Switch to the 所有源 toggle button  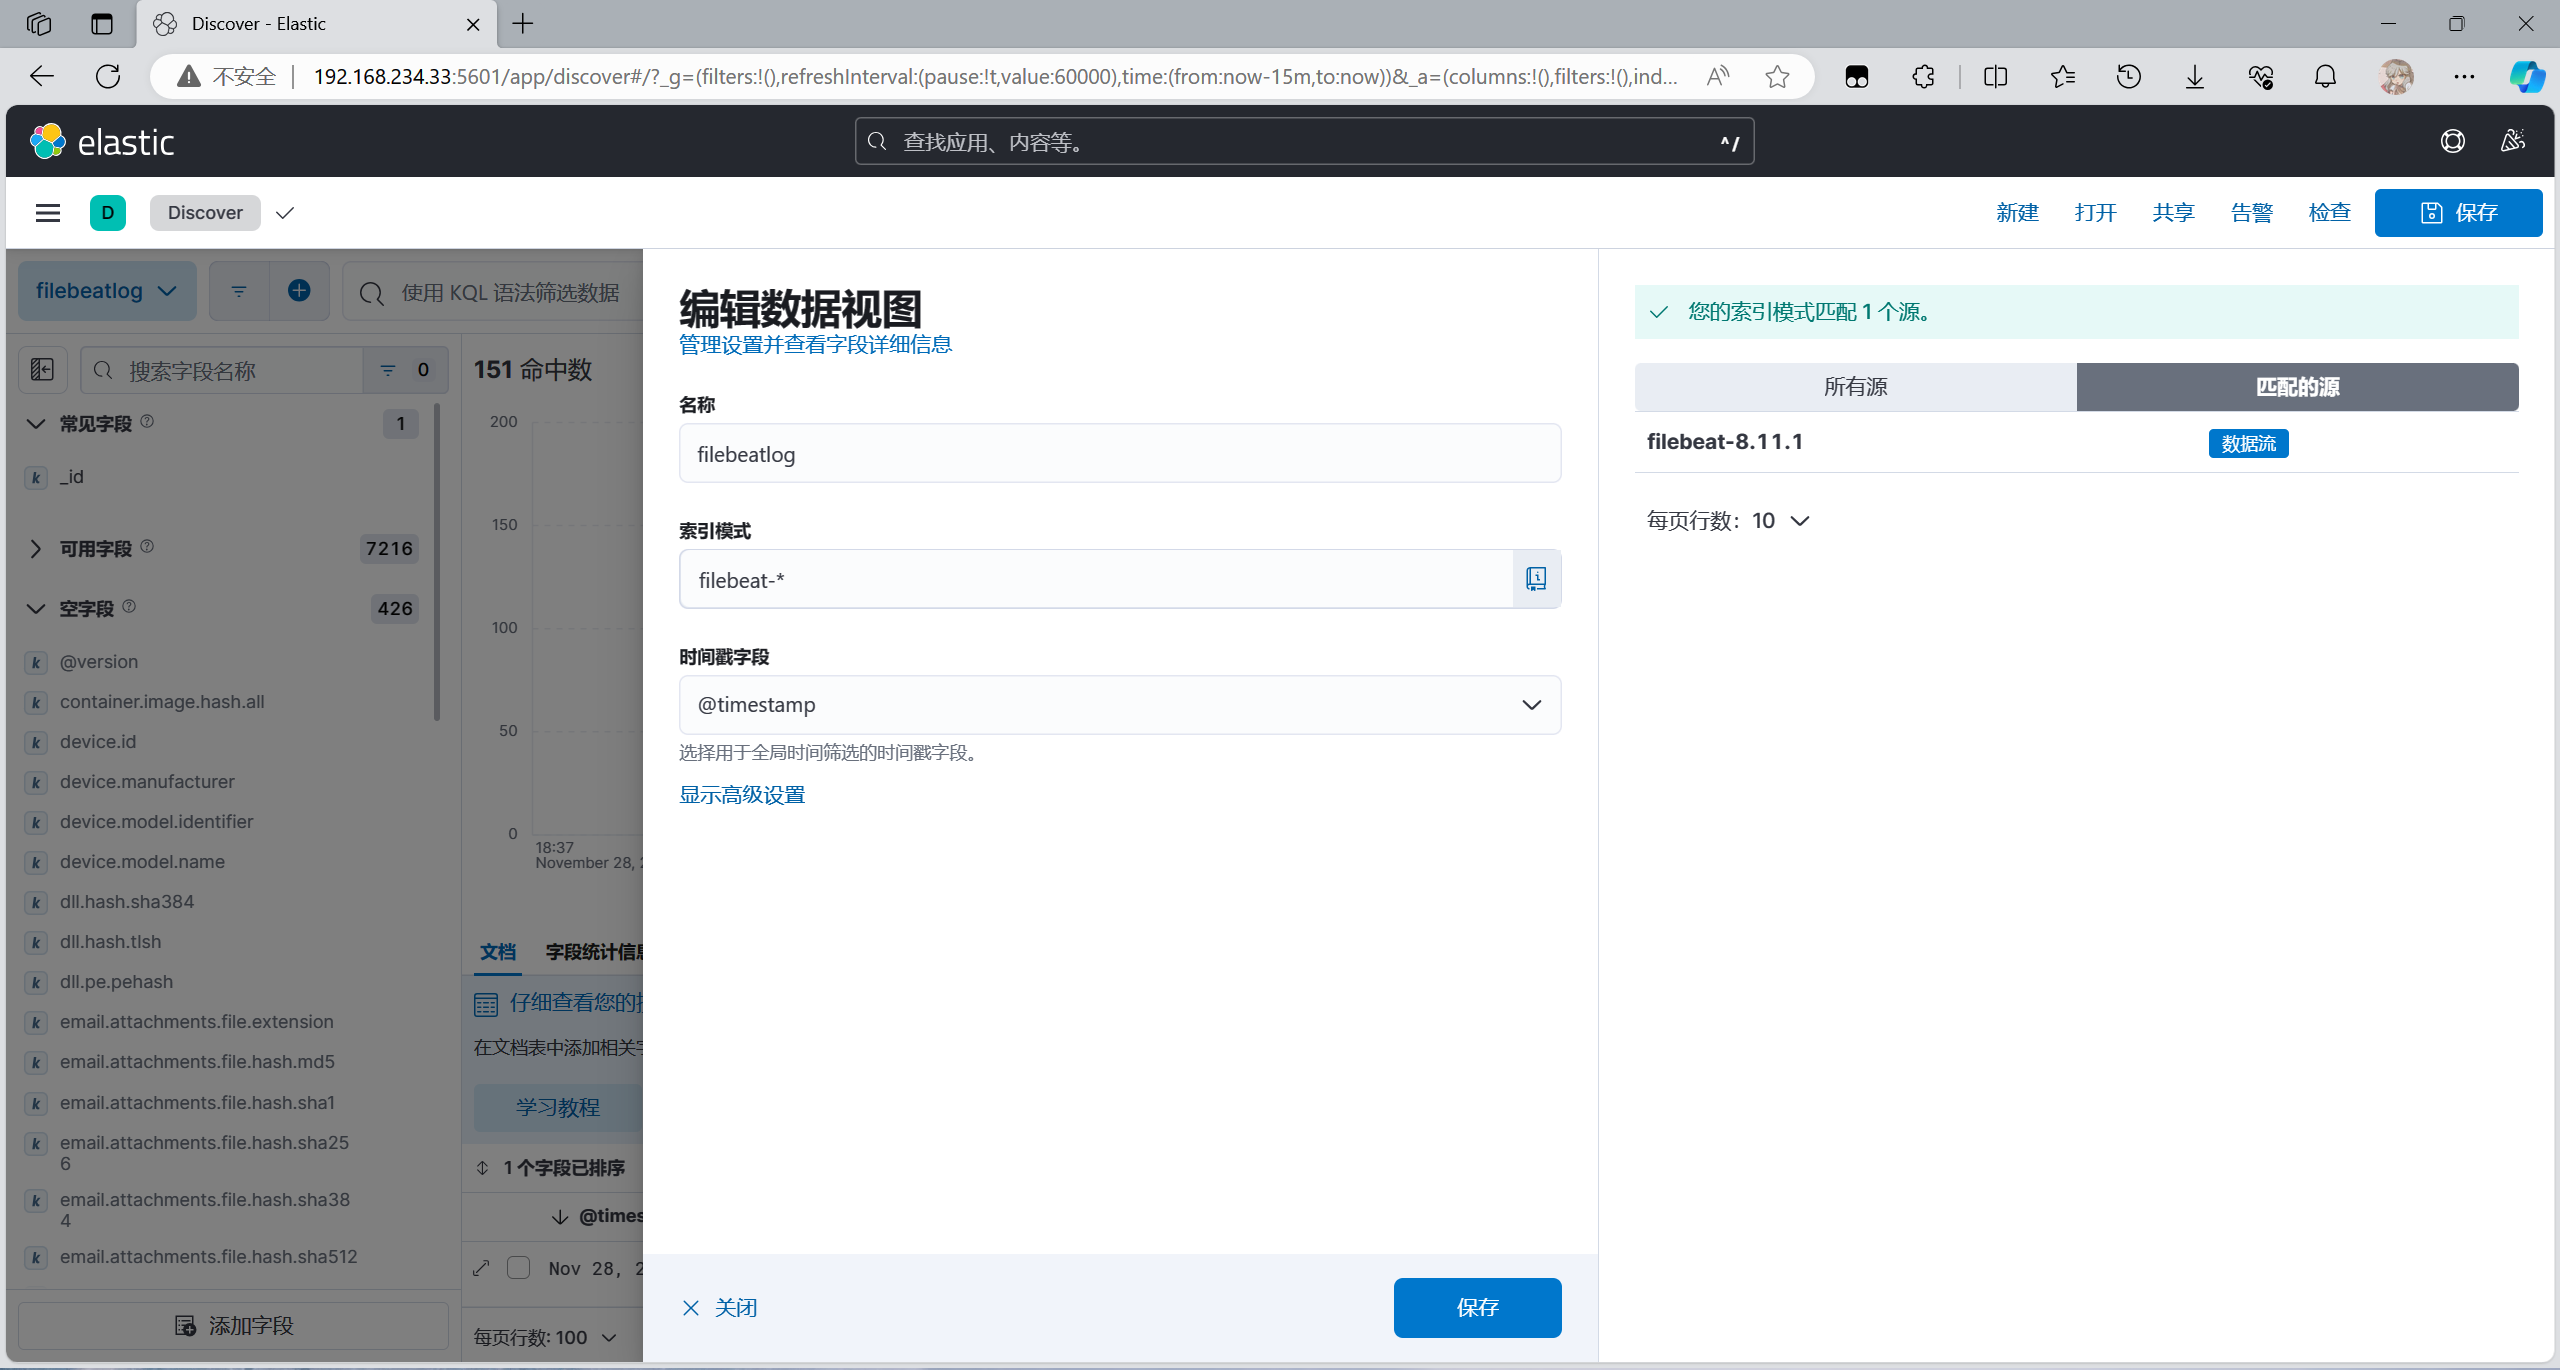click(1855, 387)
